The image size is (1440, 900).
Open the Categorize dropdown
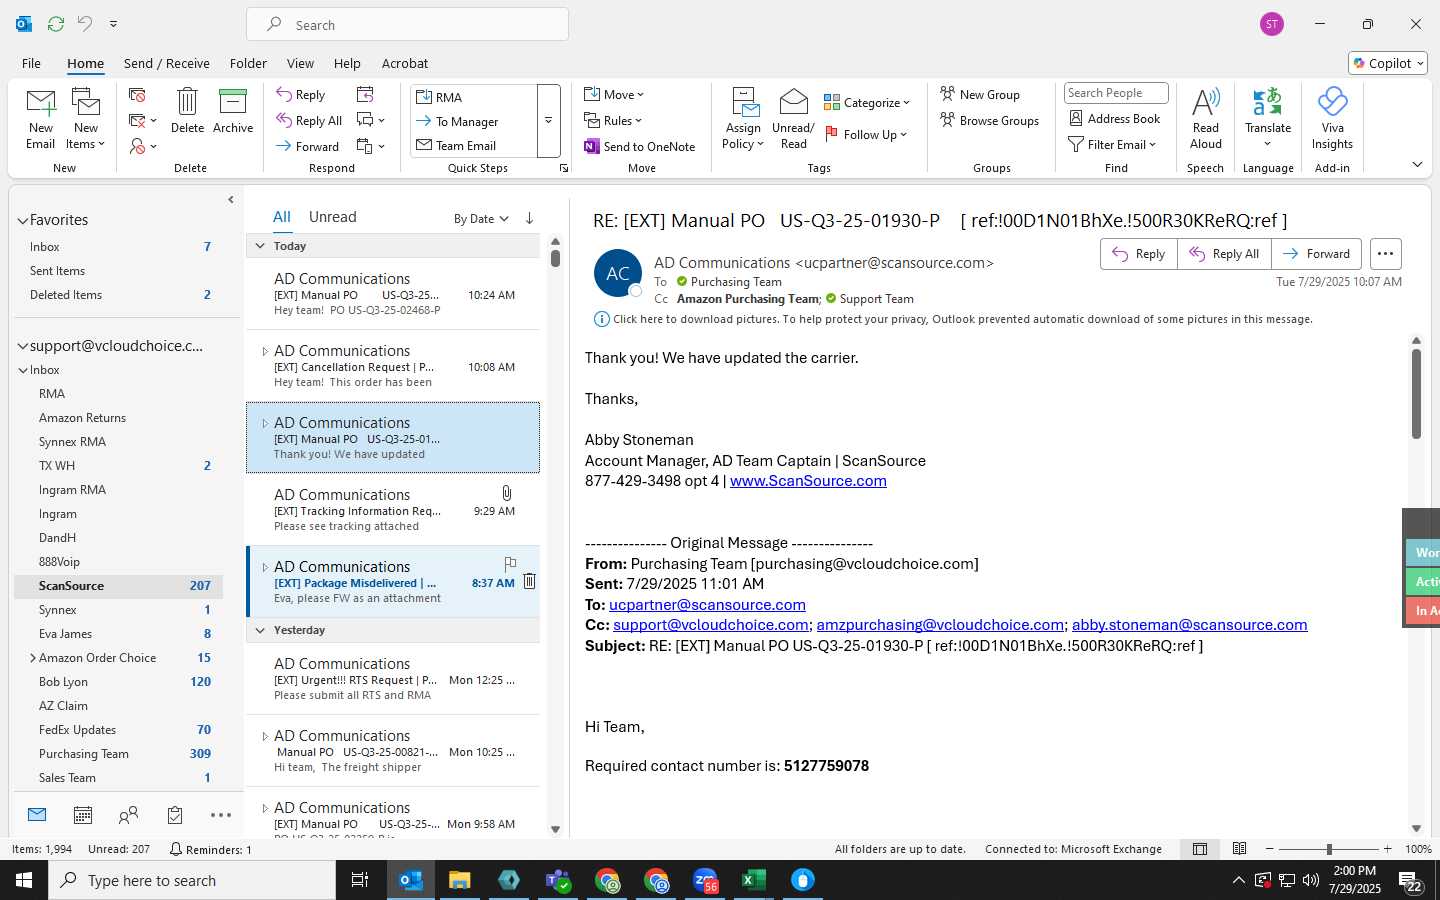tap(867, 102)
